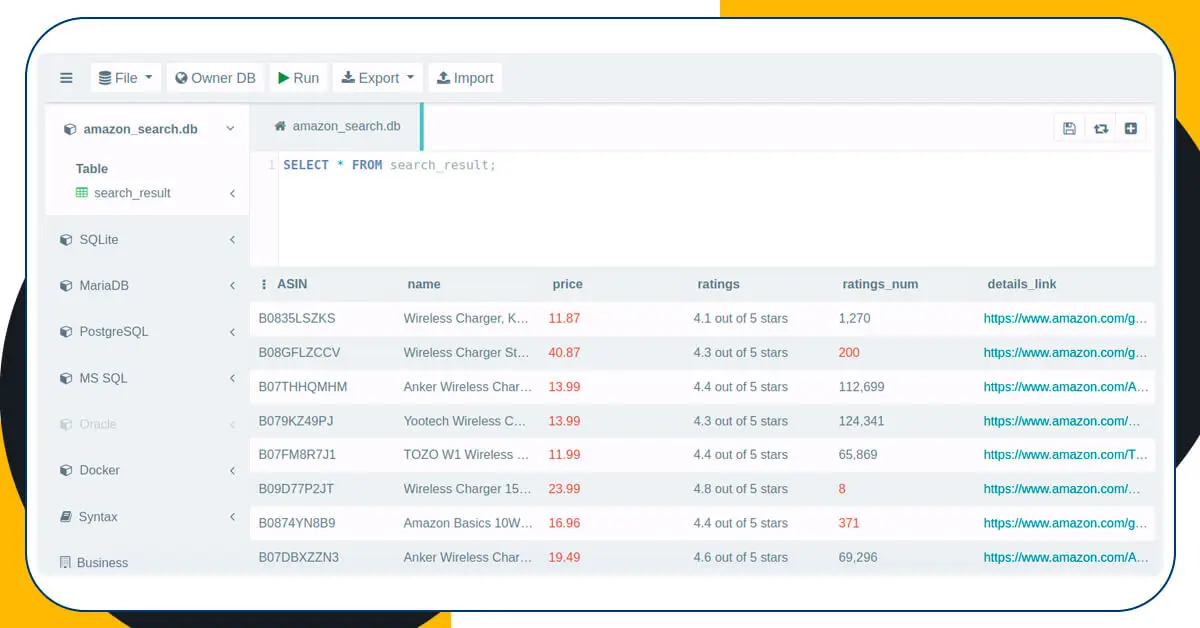Select ASIN cell B09D77P2JT

pyautogui.click(x=296, y=489)
